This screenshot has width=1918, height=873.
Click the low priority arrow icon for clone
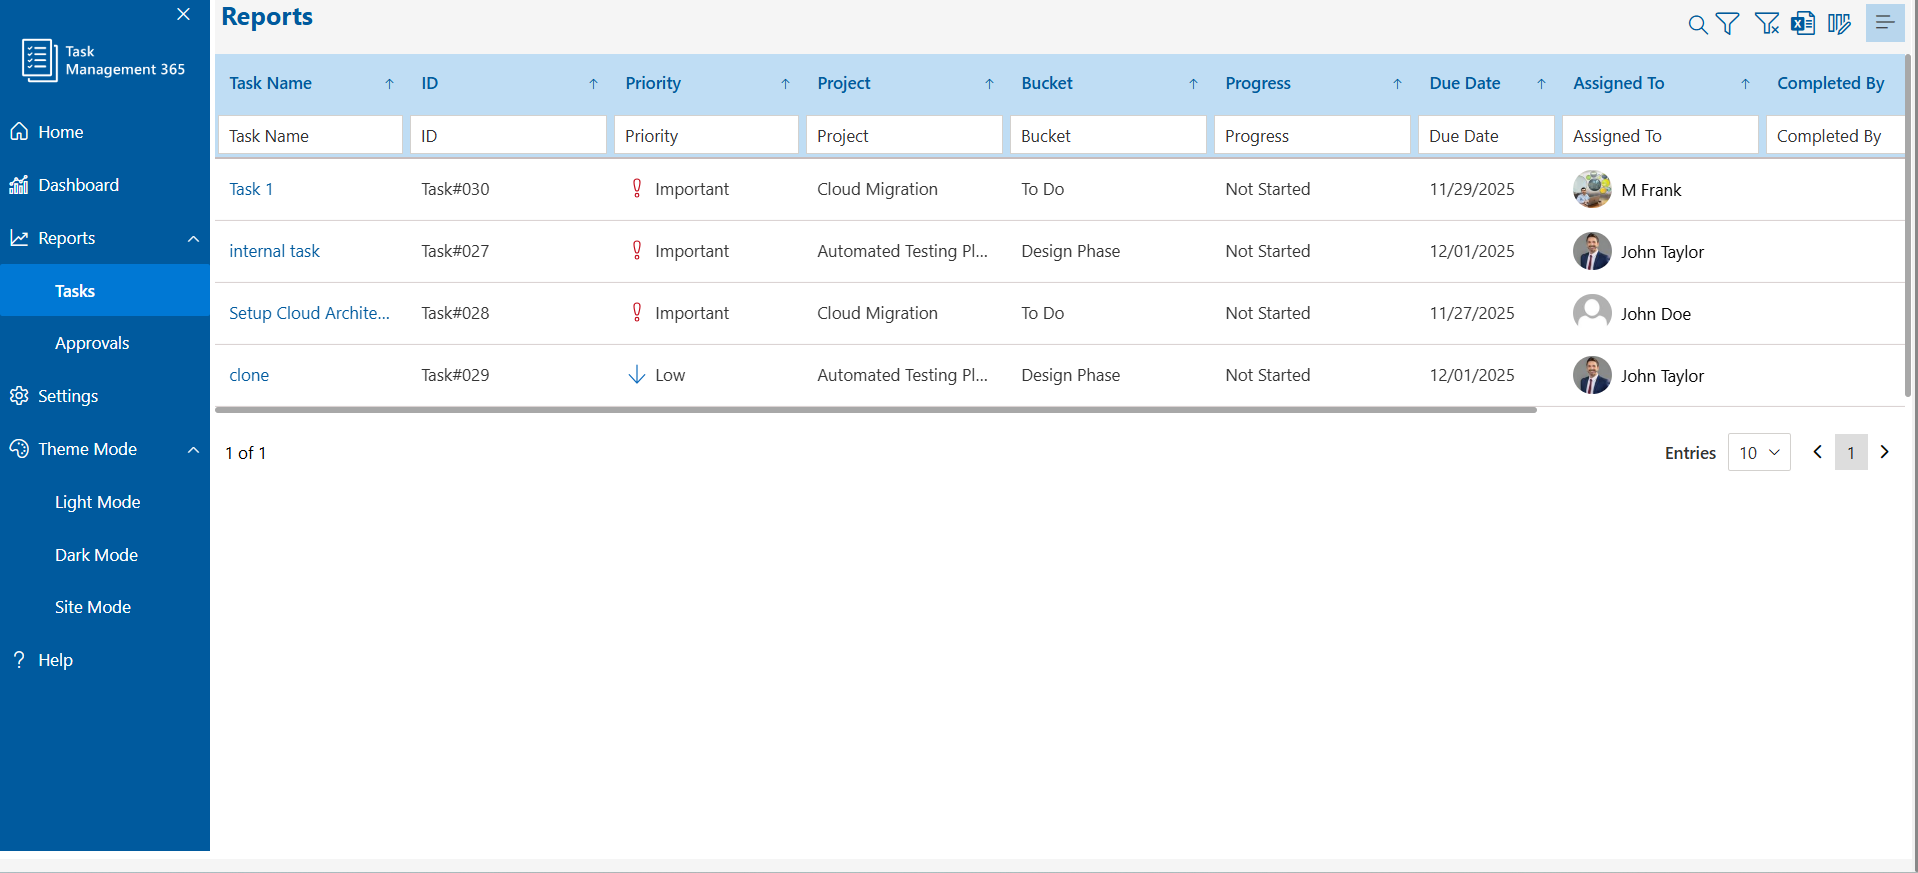(x=636, y=374)
